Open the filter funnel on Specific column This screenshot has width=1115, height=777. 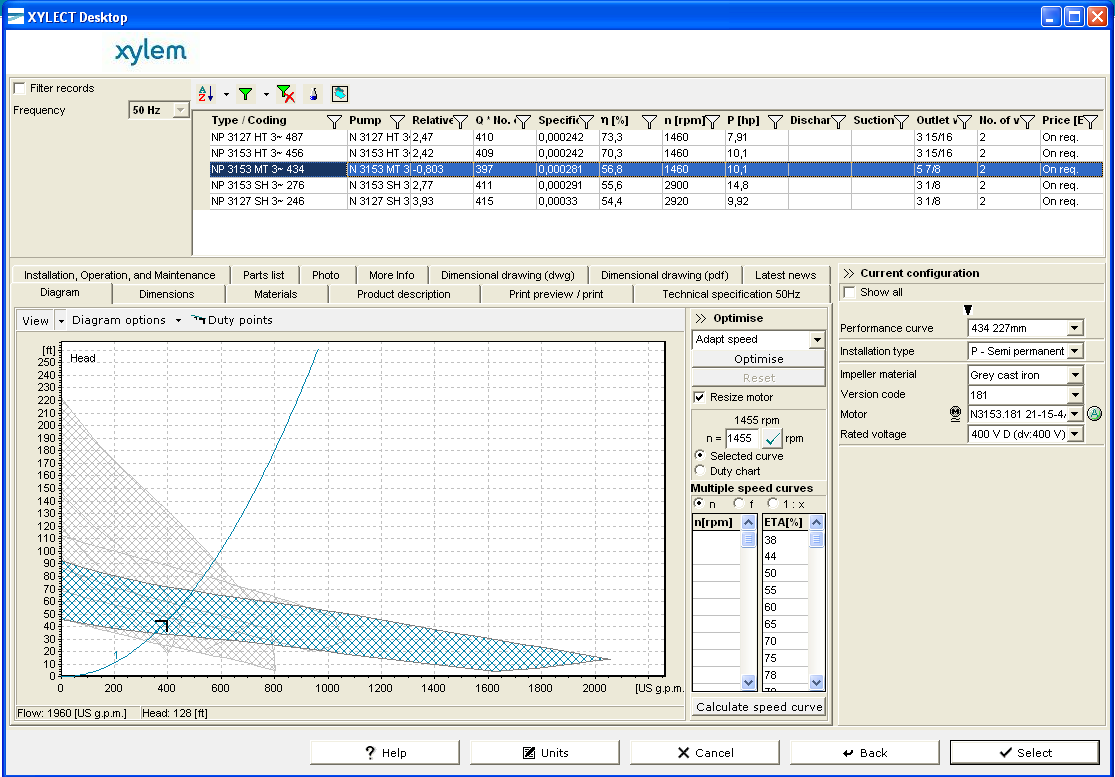click(x=586, y=122)
